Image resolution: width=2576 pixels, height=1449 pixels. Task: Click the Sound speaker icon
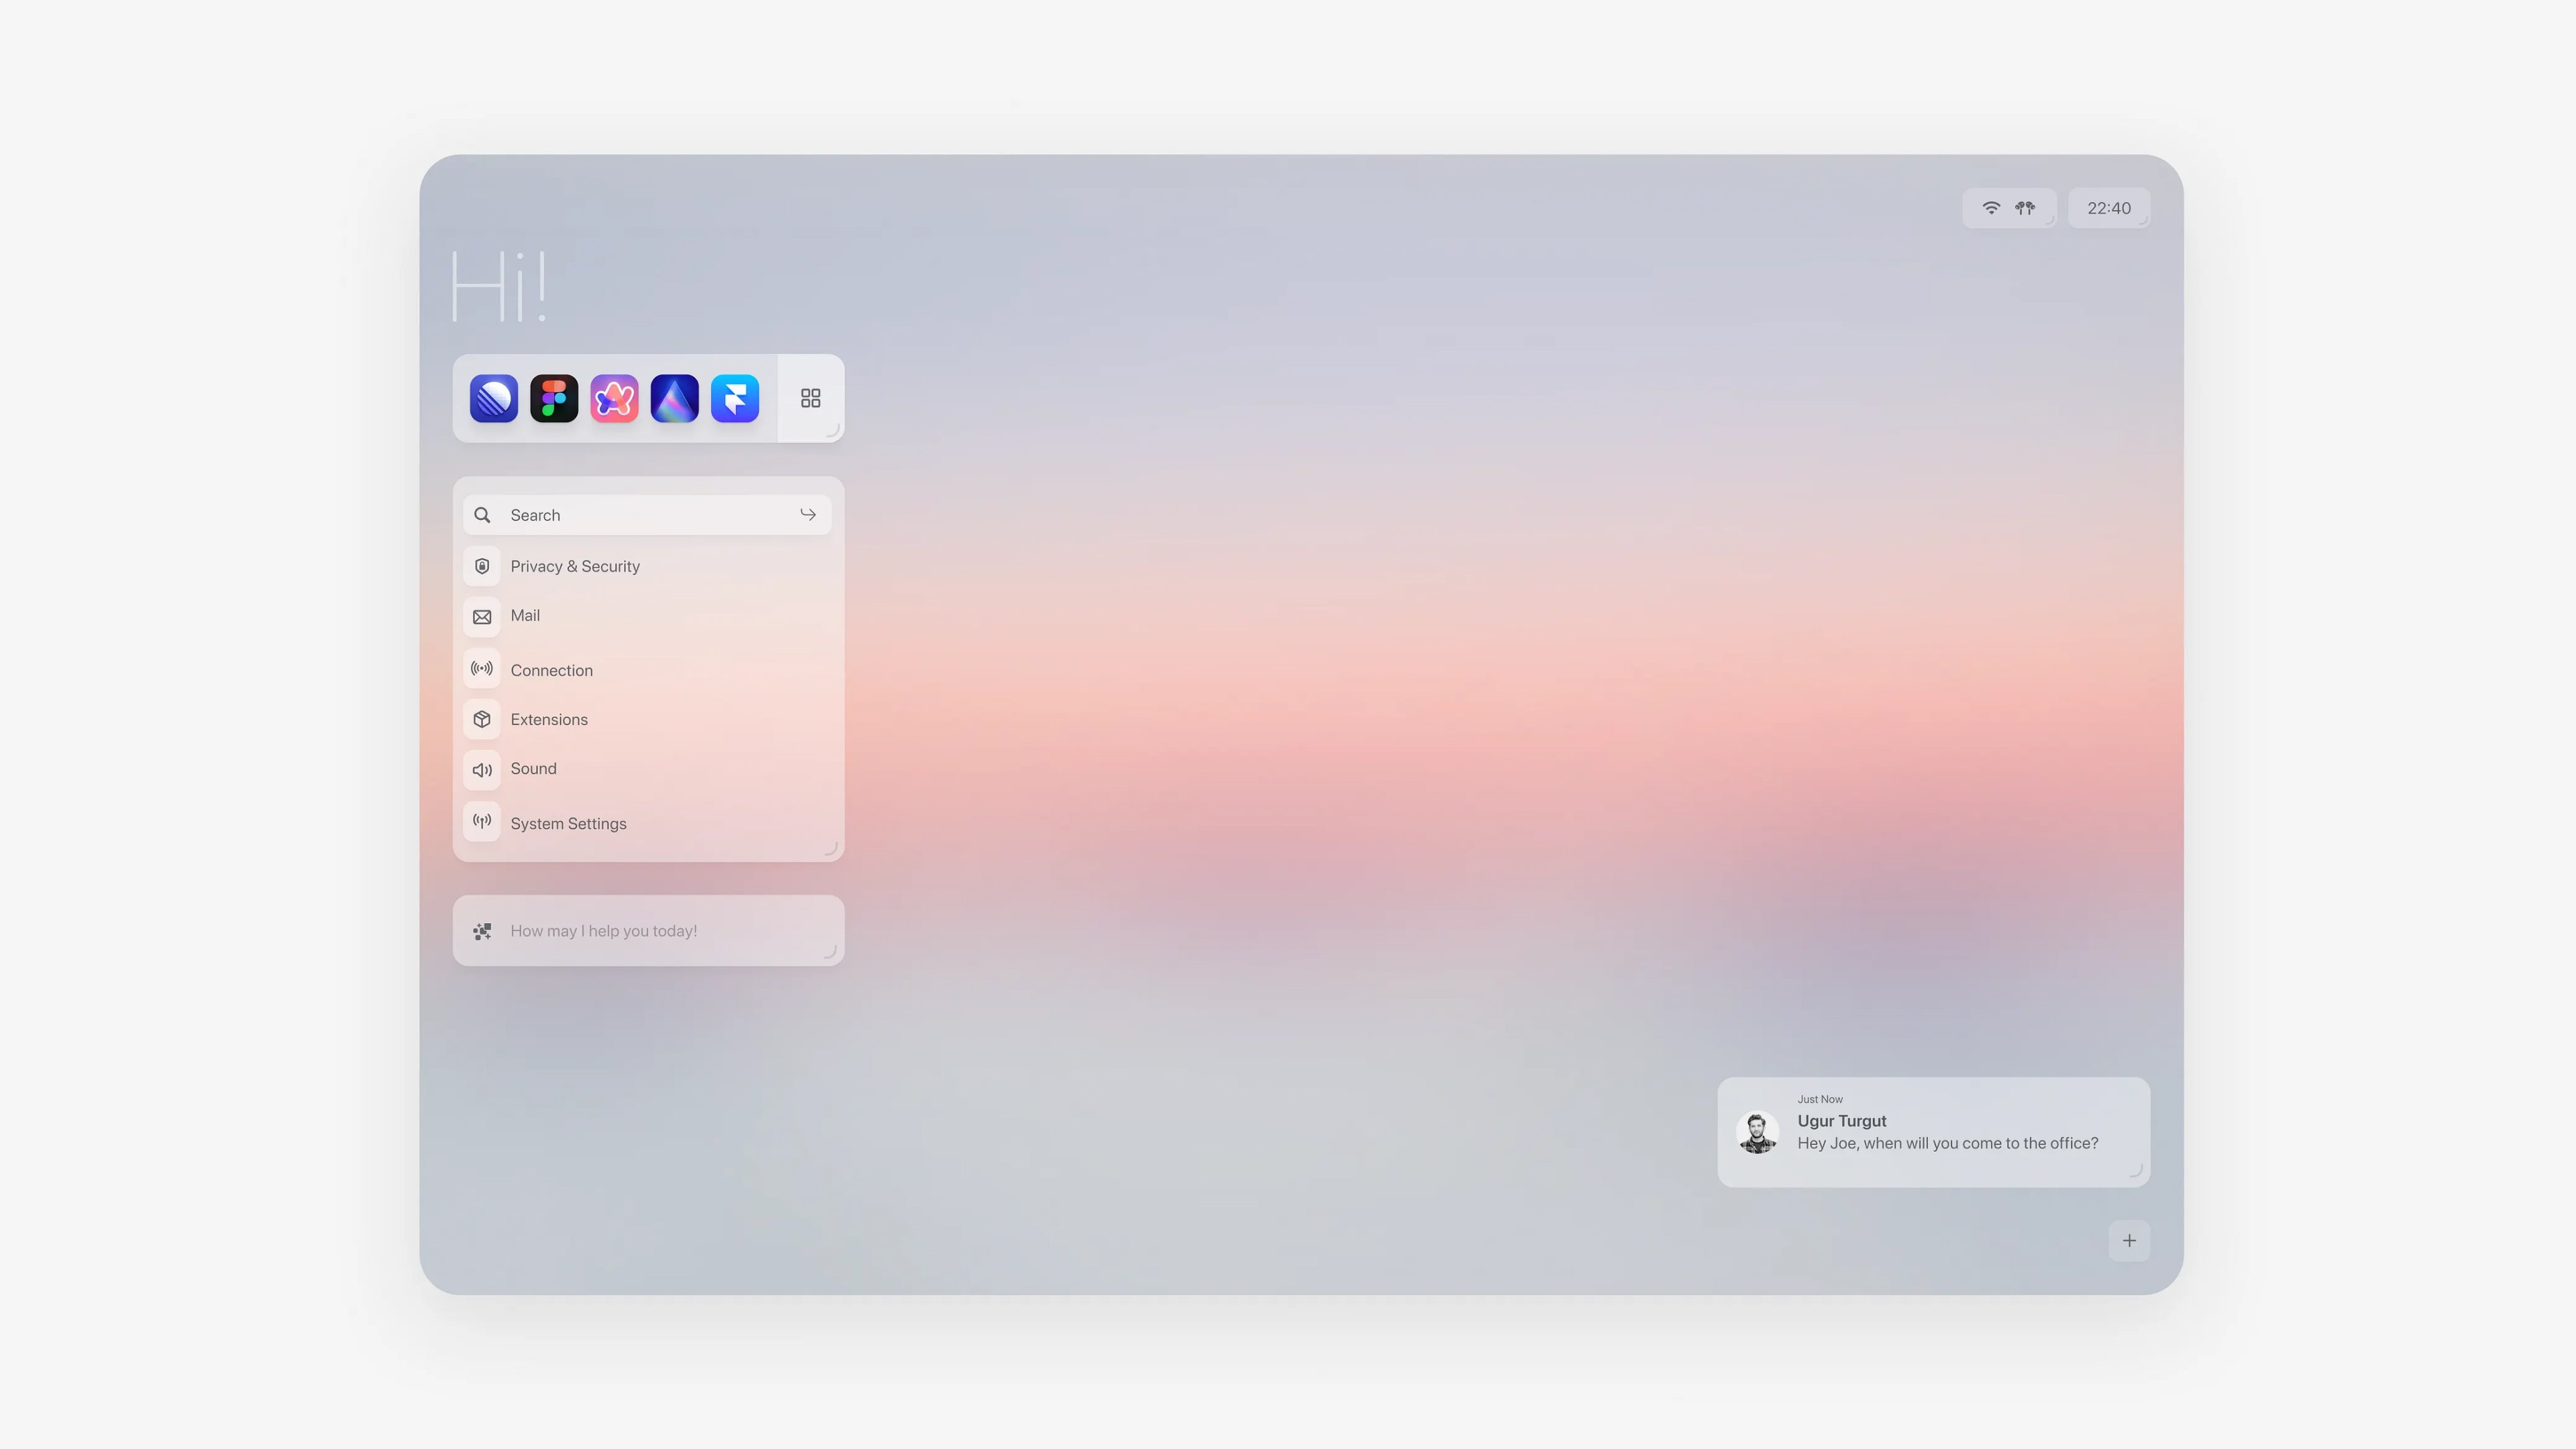click(x=482, y=769)
